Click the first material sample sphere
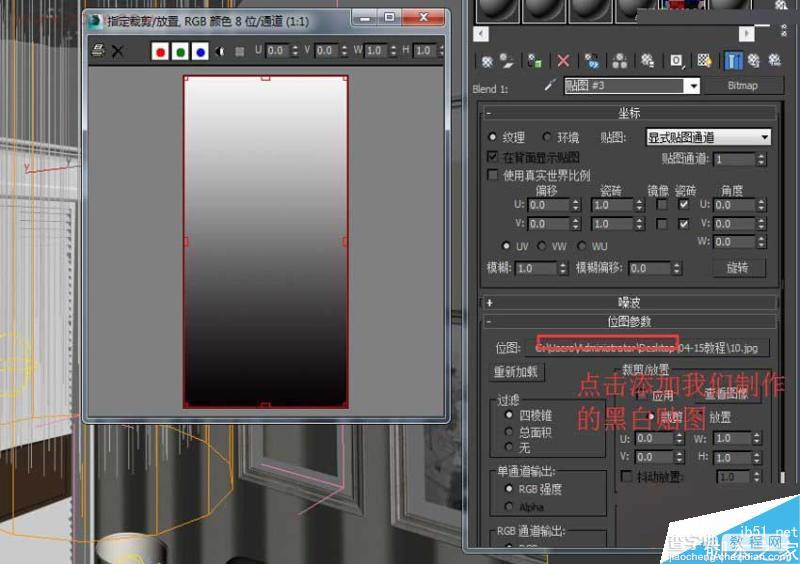 point(497,10)
